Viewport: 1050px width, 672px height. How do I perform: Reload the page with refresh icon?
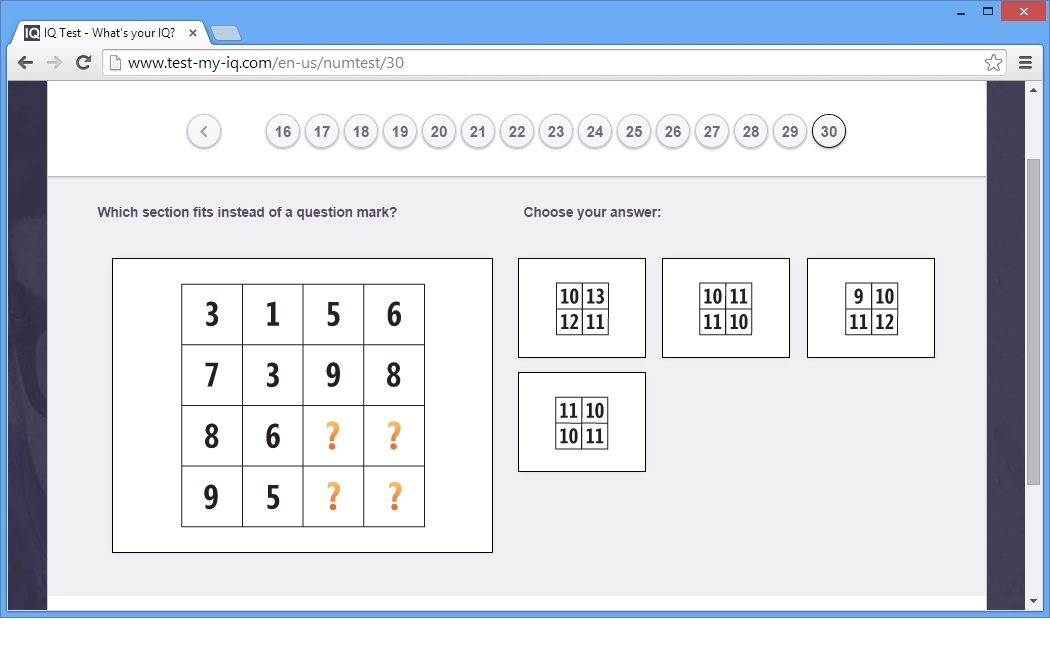[x=83, y=63]
